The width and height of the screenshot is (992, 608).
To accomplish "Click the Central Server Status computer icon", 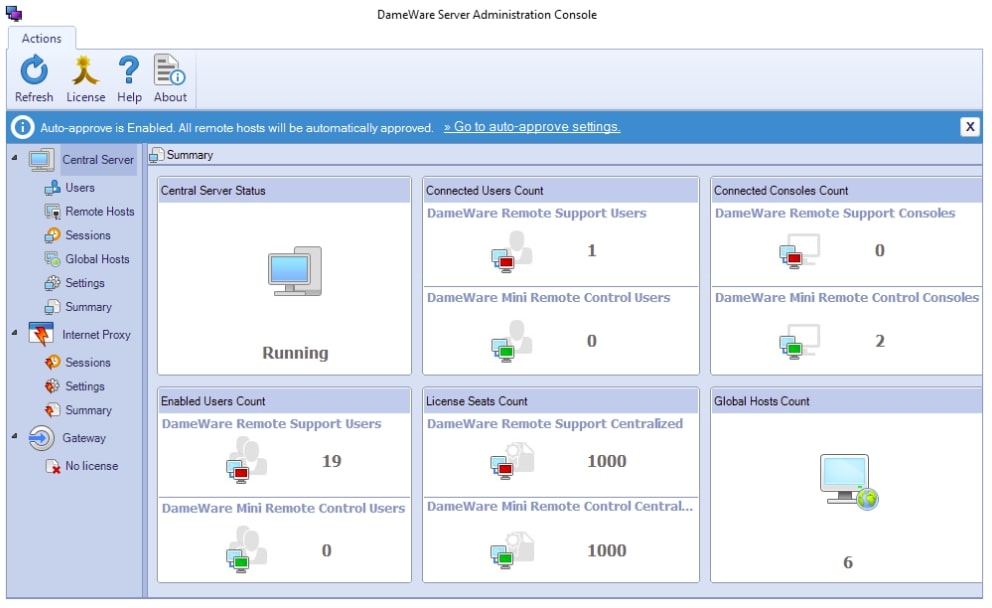I will click(x=295, y=271).
